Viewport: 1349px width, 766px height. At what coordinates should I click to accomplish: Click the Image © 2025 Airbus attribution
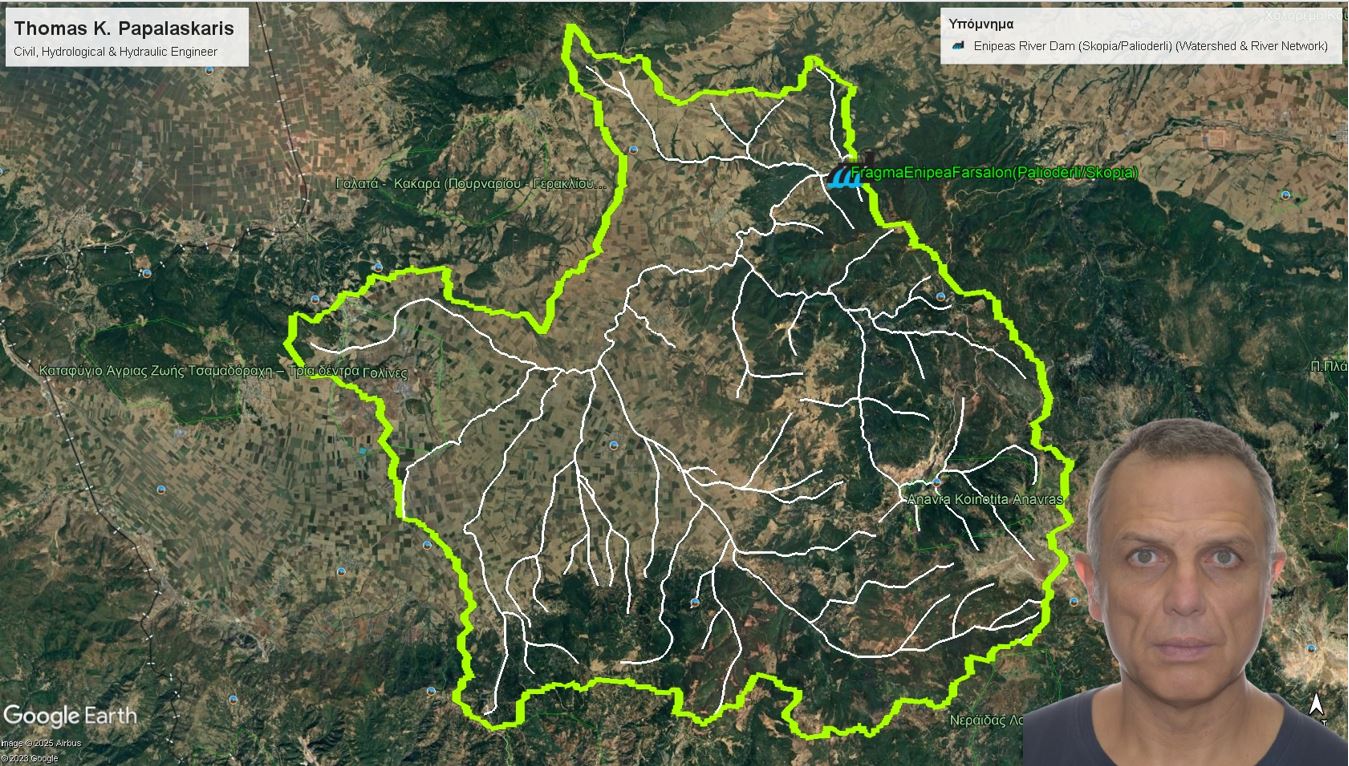41,743
